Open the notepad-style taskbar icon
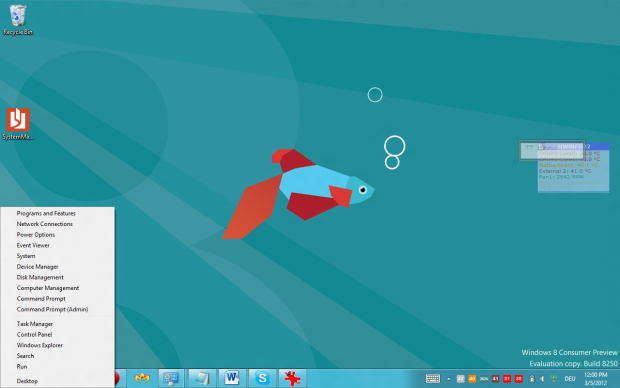620x388 pixels. (202, 379)
